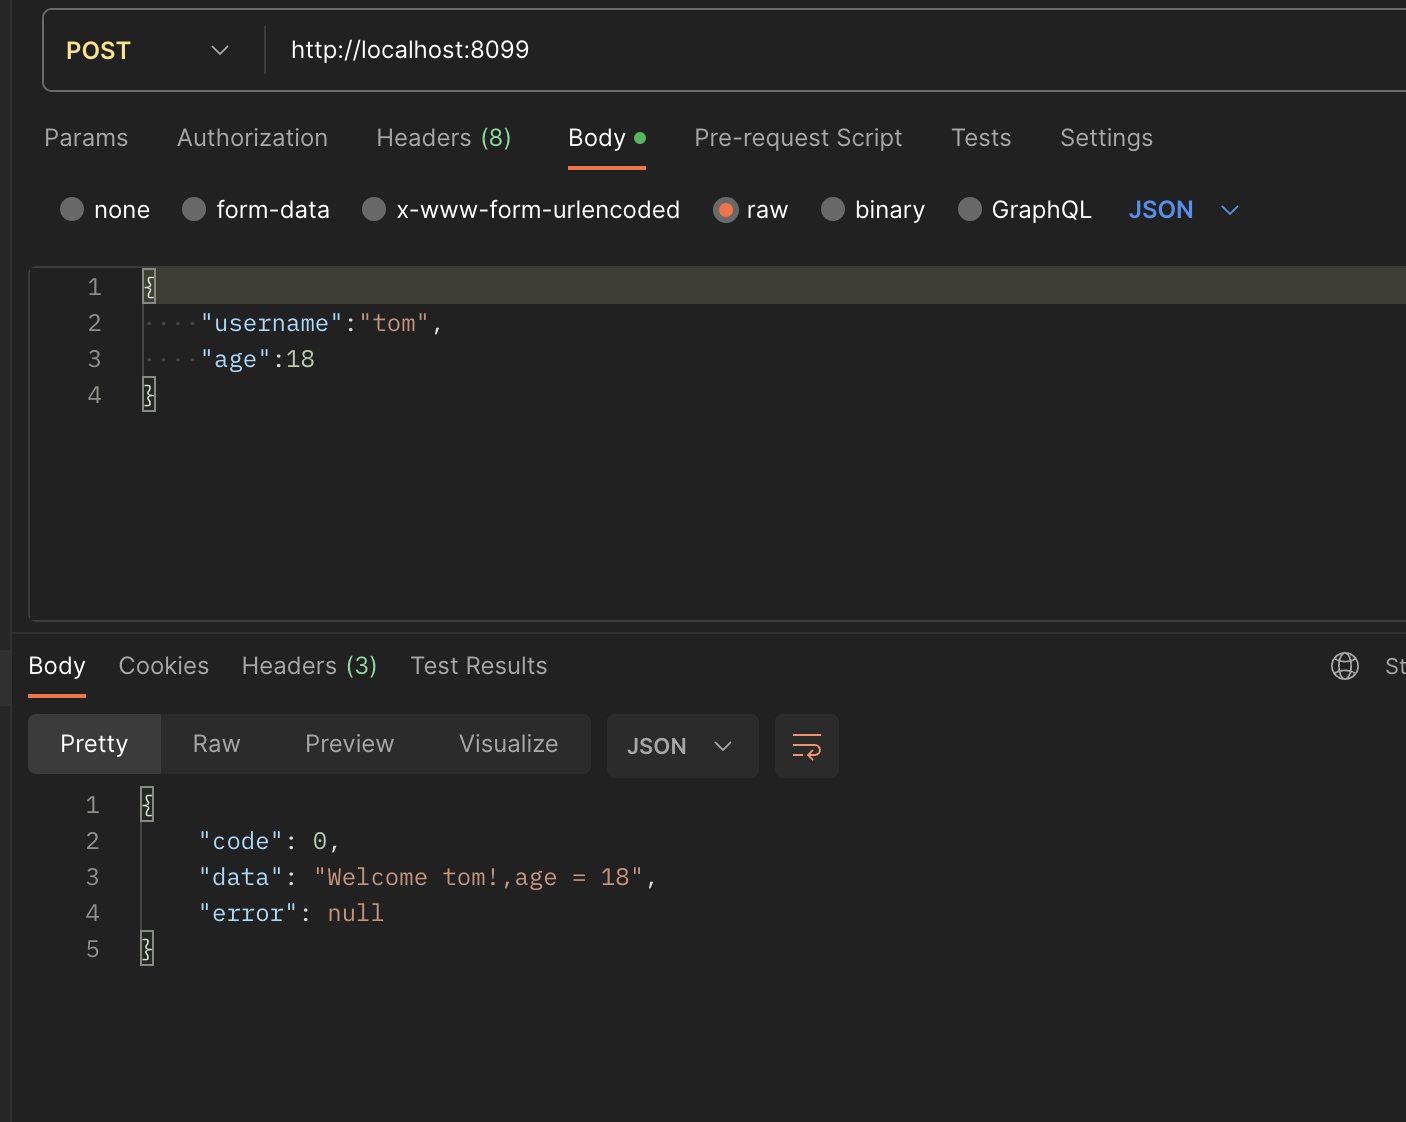This screenshot has width=1406, height=1122.
Task: Select the binary body radio button
Action: click(833, 209)
